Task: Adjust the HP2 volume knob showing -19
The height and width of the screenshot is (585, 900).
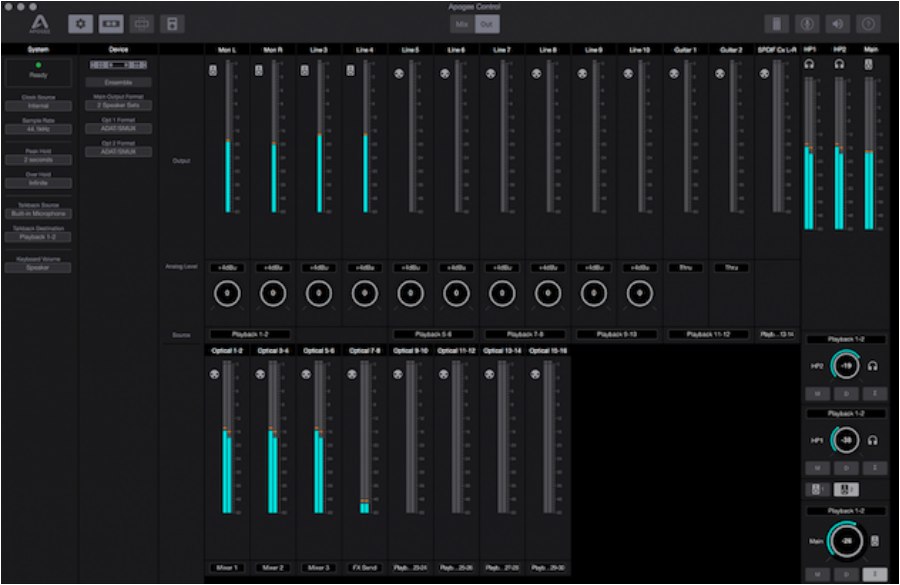Action: point(845,366)
